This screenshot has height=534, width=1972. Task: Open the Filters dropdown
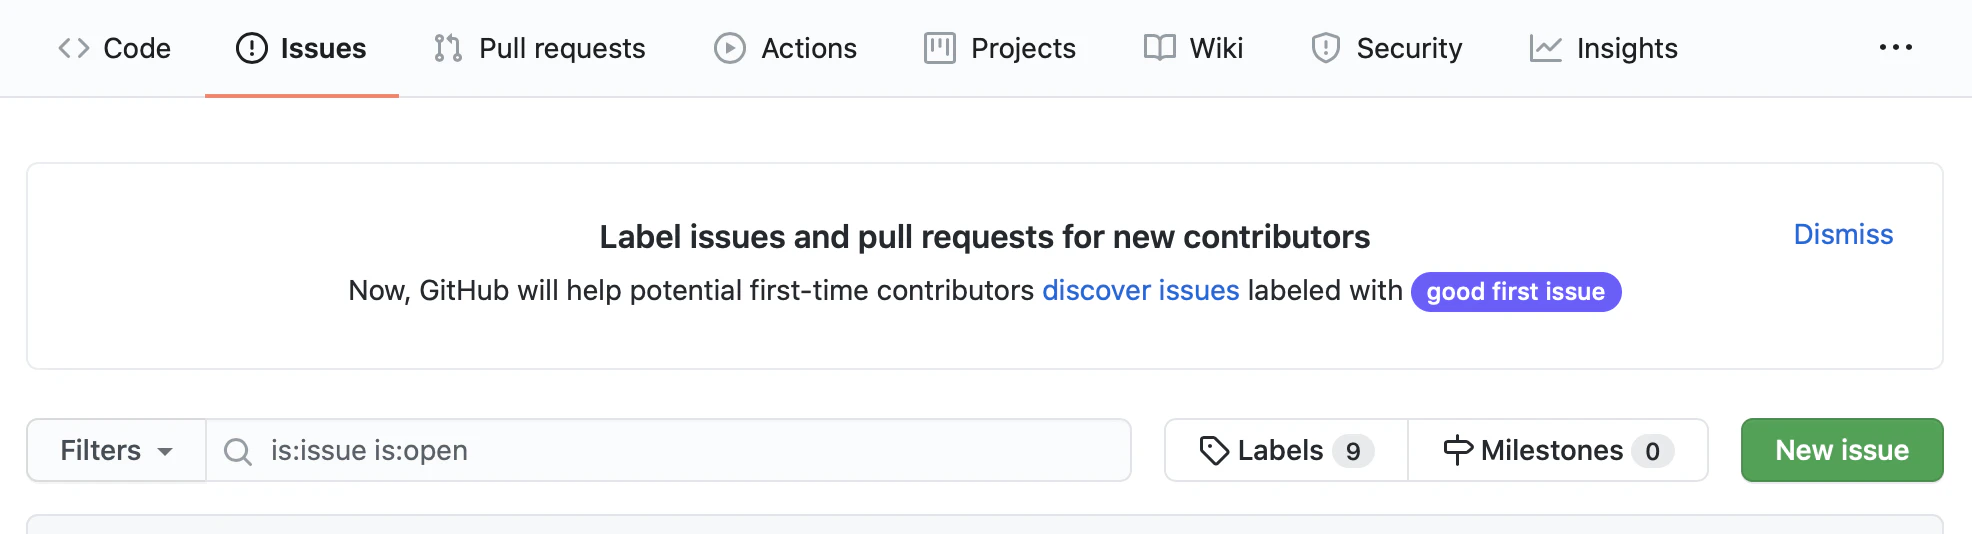click(116, 451)
